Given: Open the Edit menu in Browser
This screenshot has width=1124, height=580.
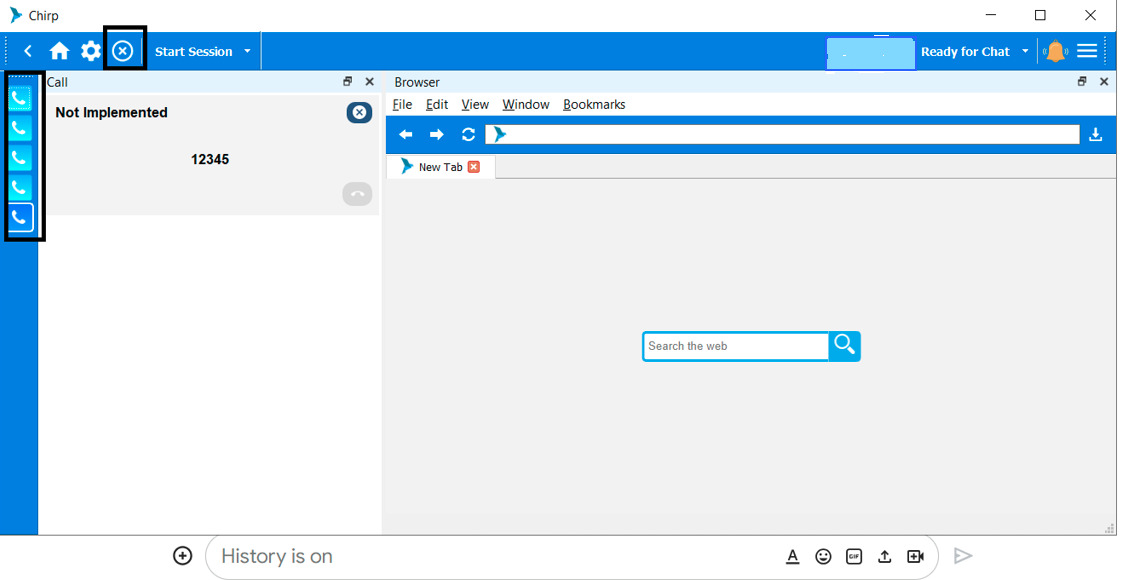Looking at the screenshot, I should pyautogui.click(x=437, y=105).
